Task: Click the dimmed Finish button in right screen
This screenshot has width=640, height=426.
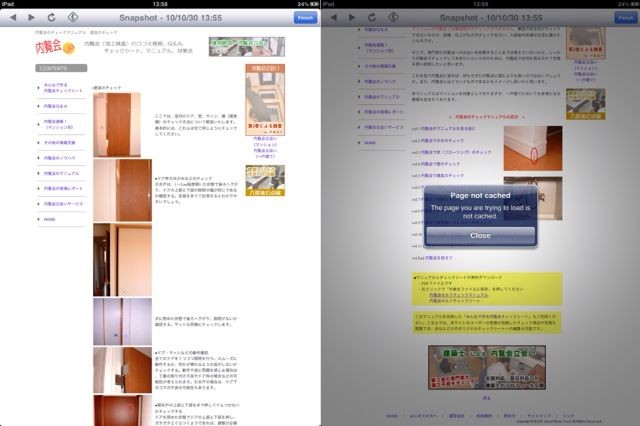Action: tap(626, 18)
